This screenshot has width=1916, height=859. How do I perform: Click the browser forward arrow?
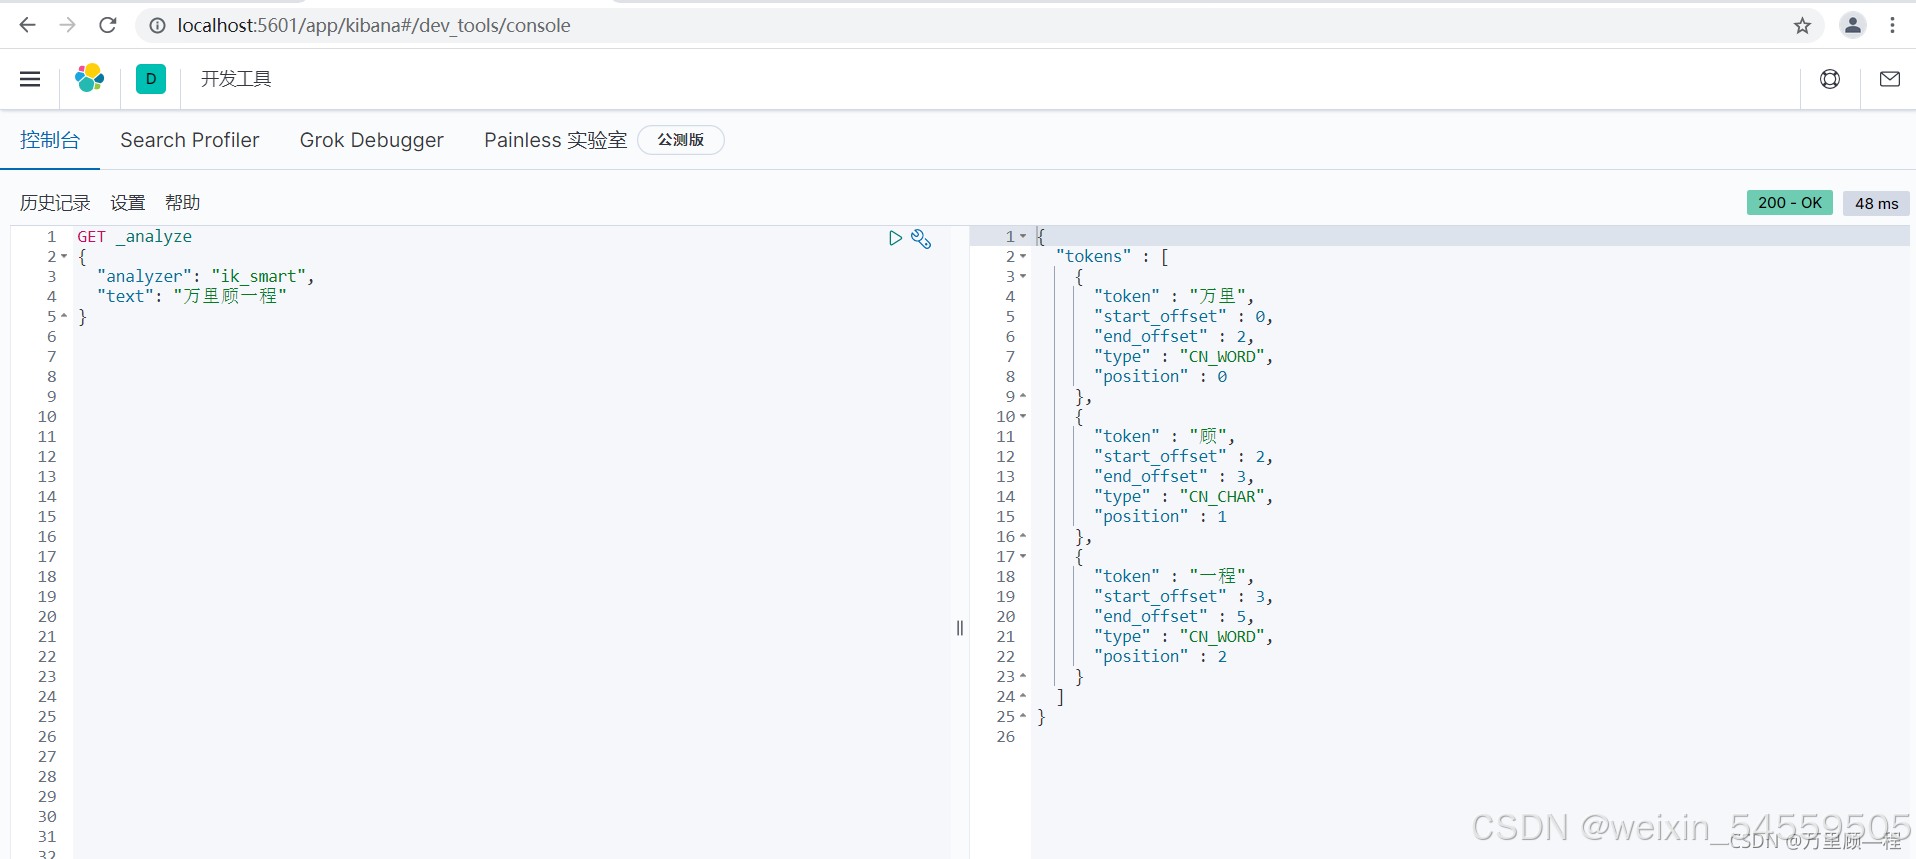(x=67, y=25)
